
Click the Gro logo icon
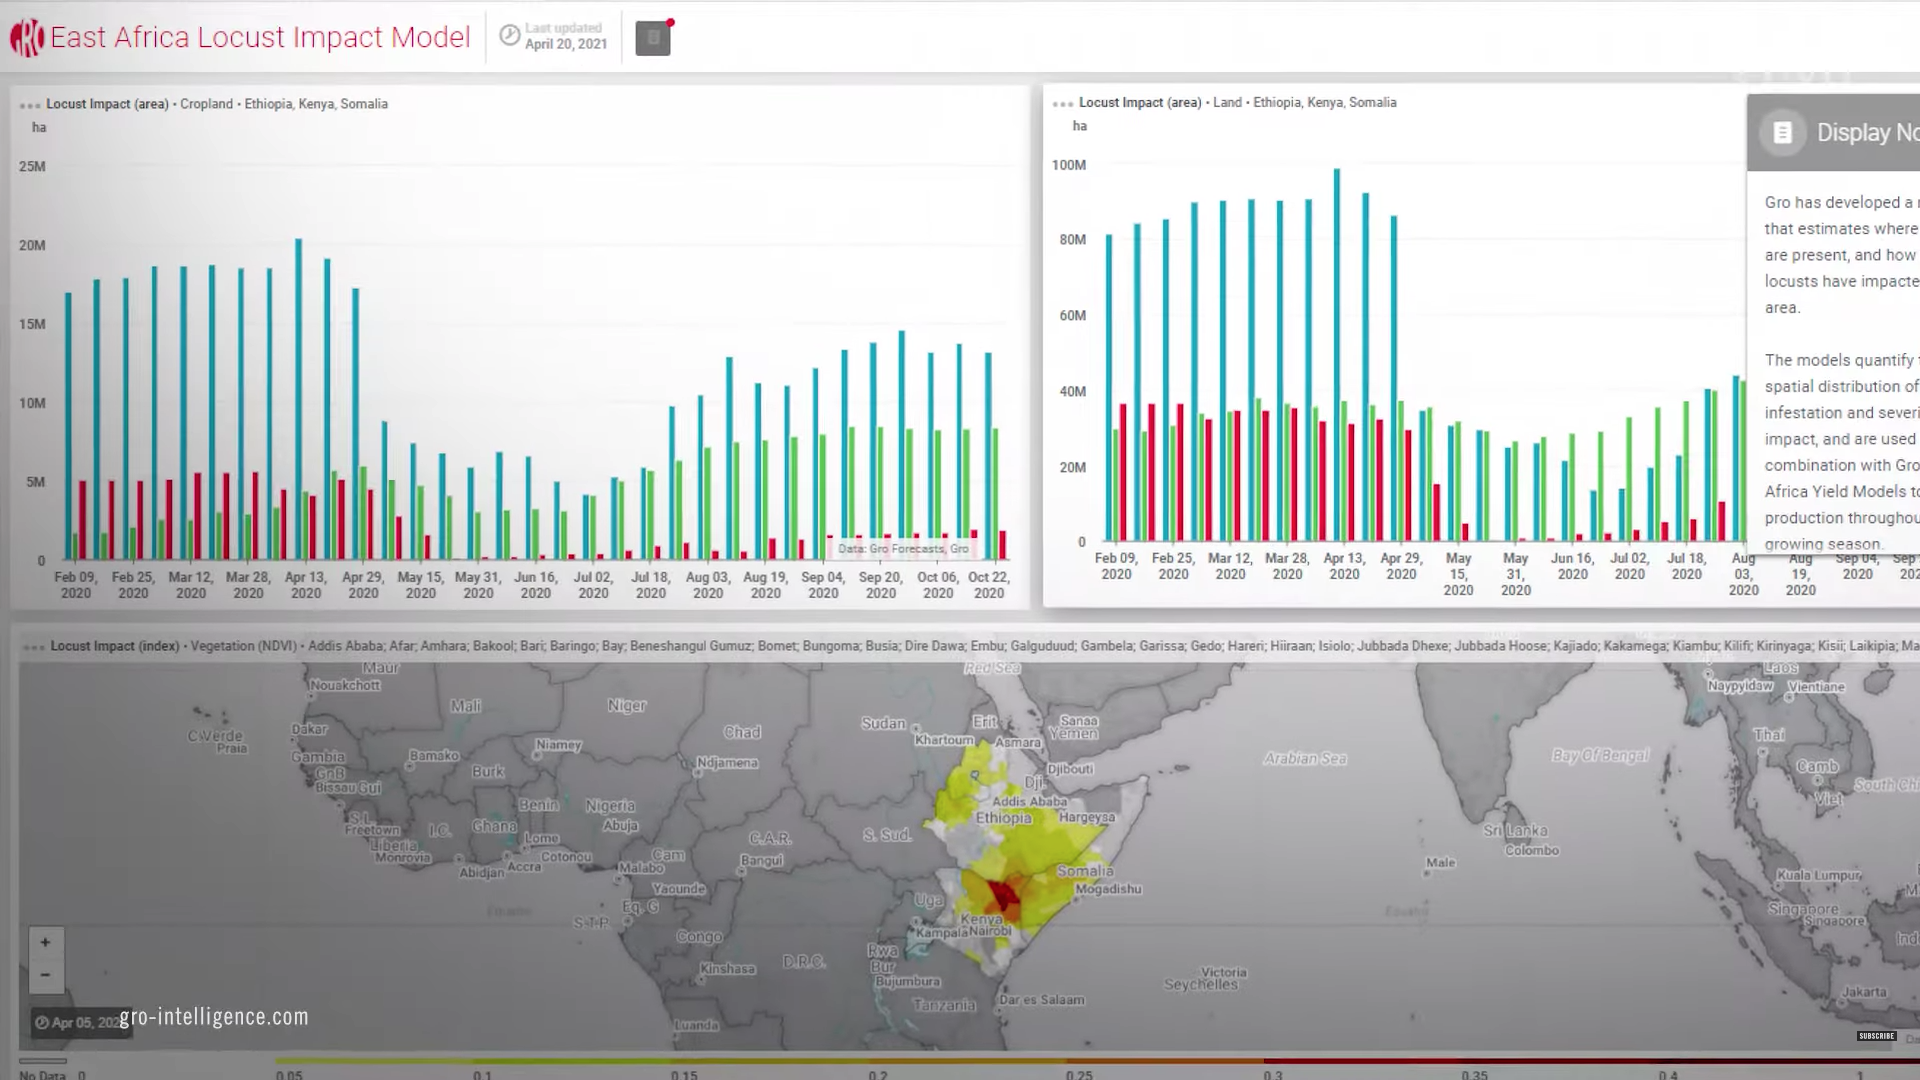[26, 38]
